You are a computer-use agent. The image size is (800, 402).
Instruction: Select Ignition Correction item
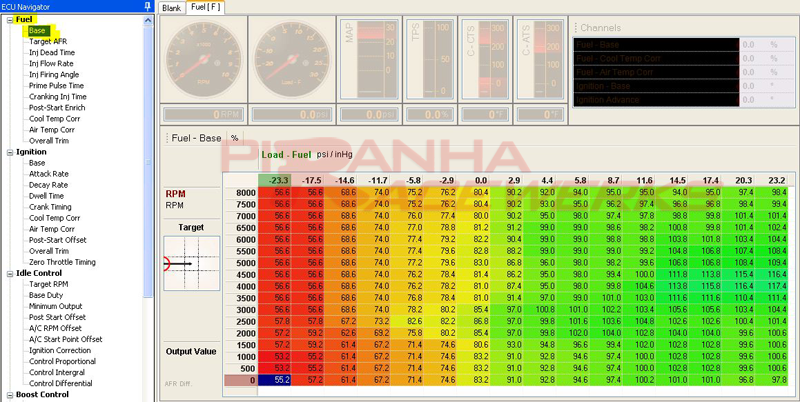60,350
